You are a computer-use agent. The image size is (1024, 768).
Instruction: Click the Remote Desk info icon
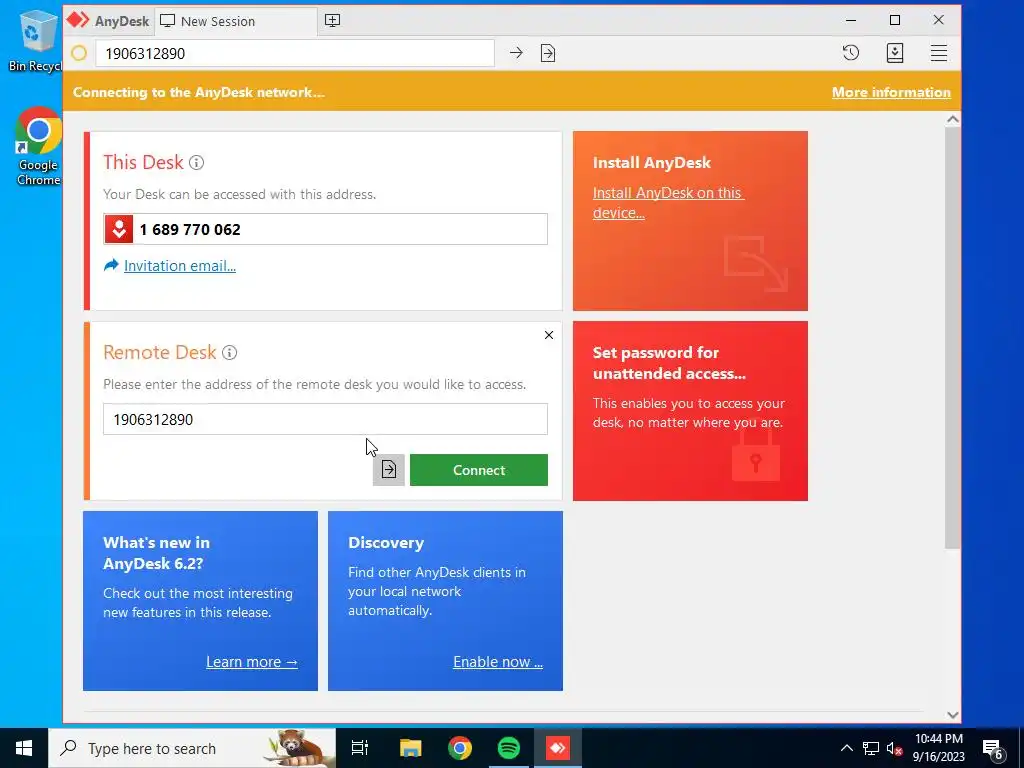[x=229, y=353]
